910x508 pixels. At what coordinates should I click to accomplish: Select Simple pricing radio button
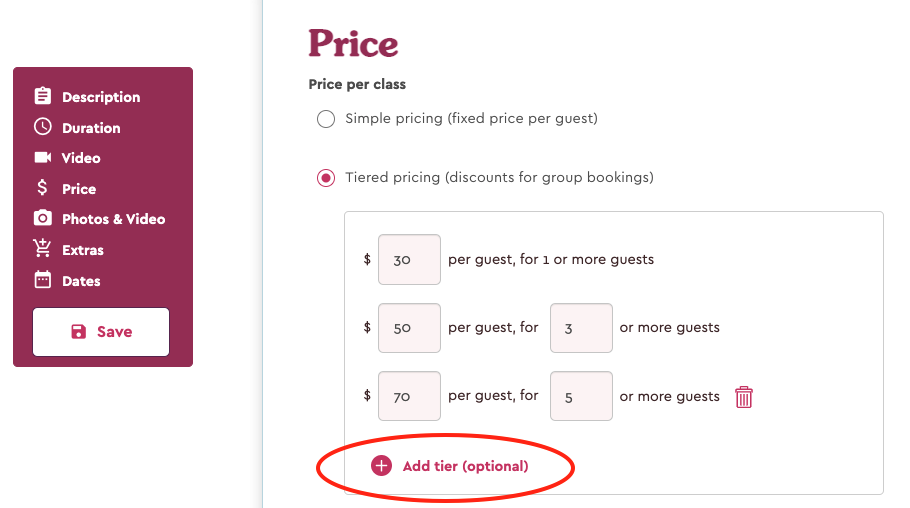[326, 119]
